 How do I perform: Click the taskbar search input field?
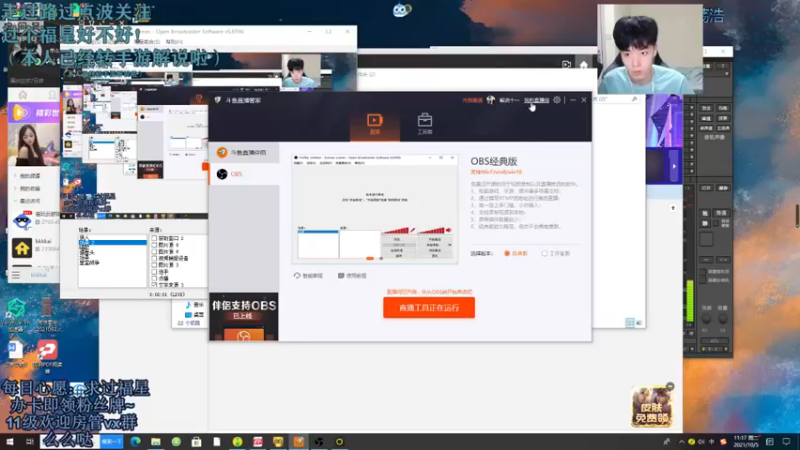[70, 442]
